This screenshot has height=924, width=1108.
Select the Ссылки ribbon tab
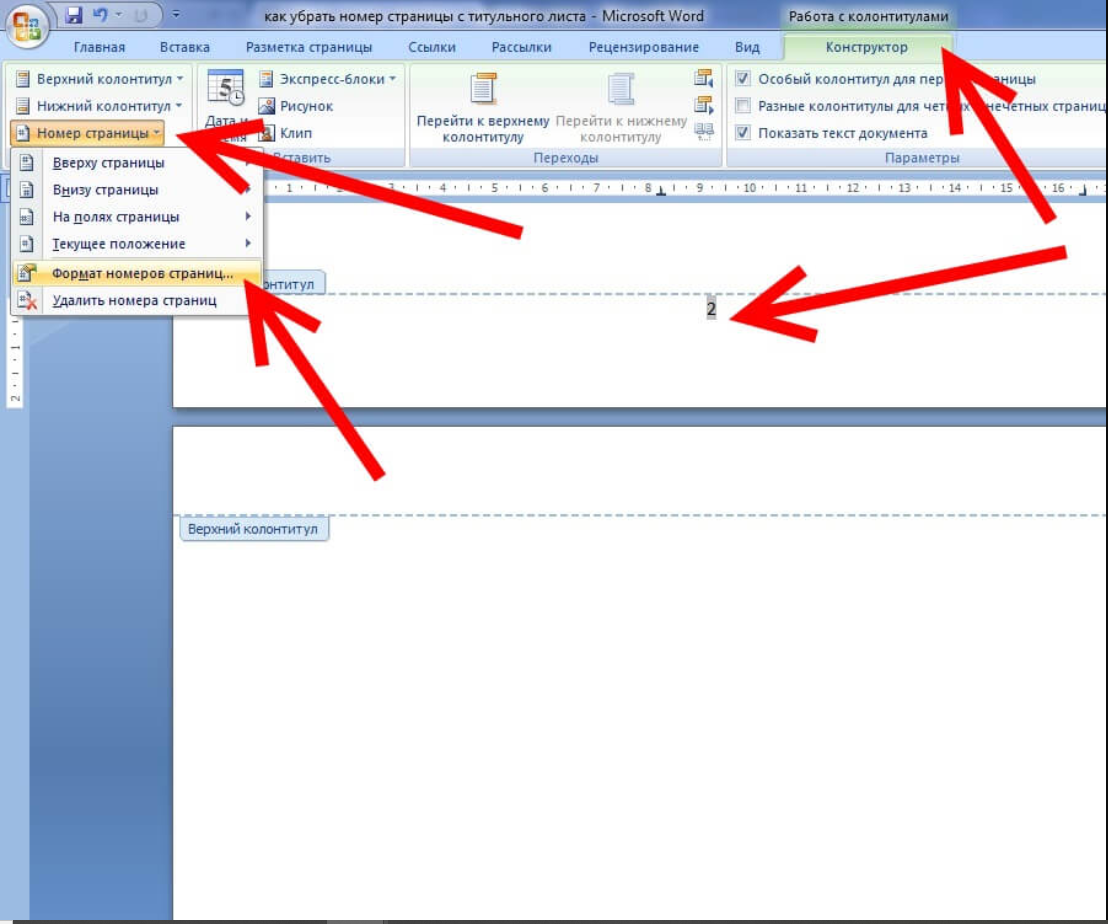[x=432, y=47]
